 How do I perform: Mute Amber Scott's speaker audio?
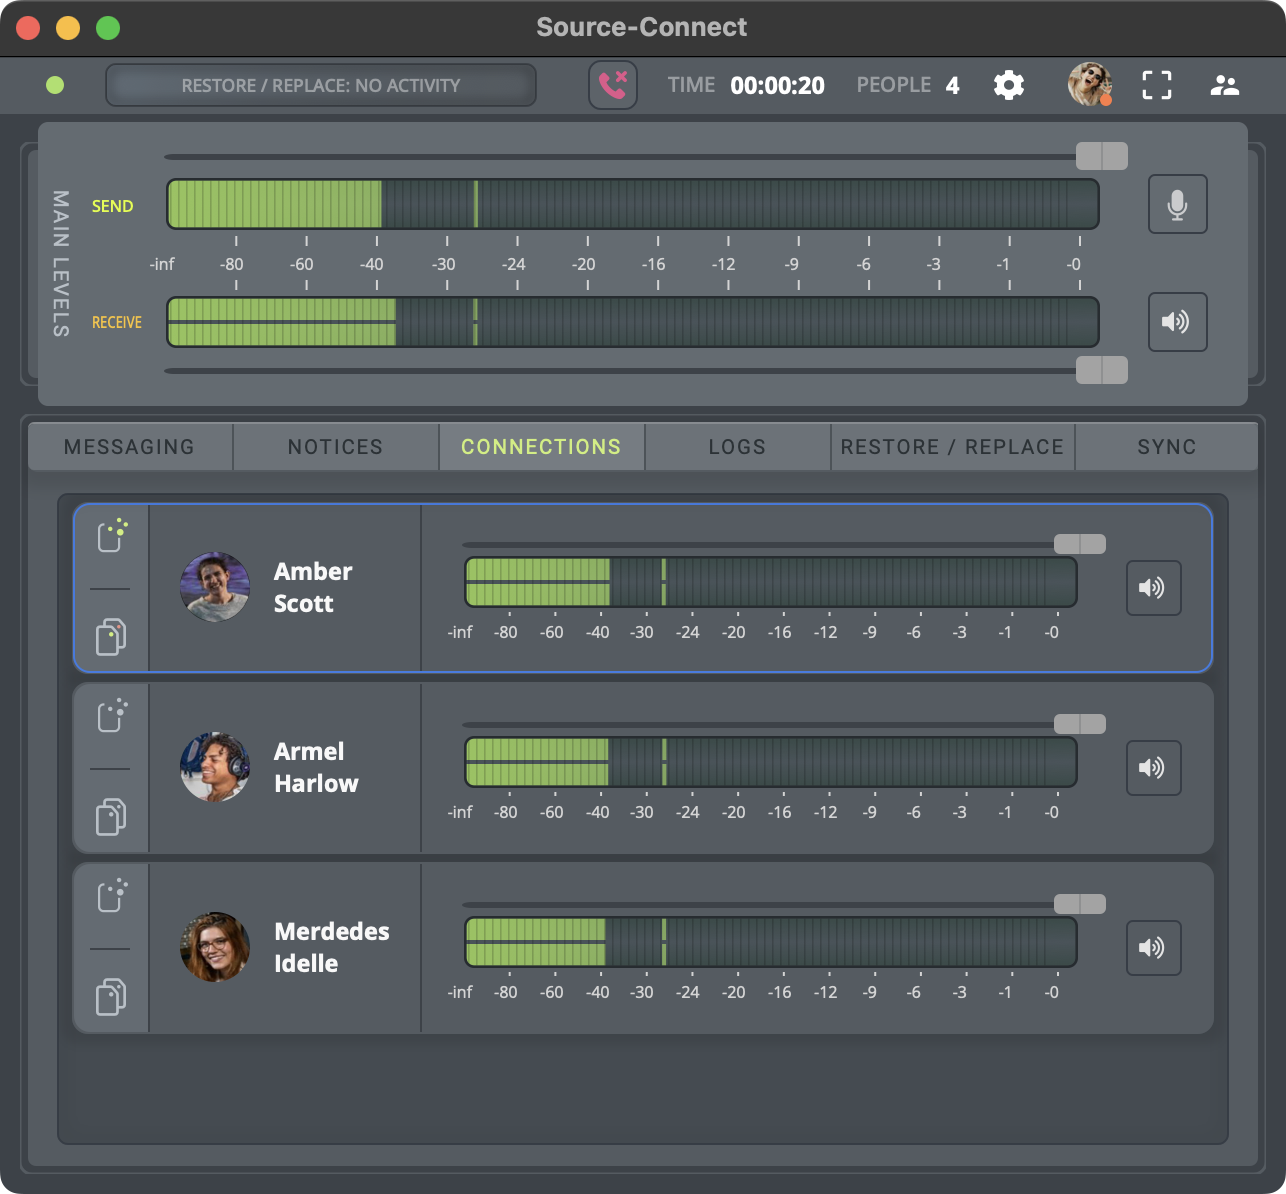1153,588
